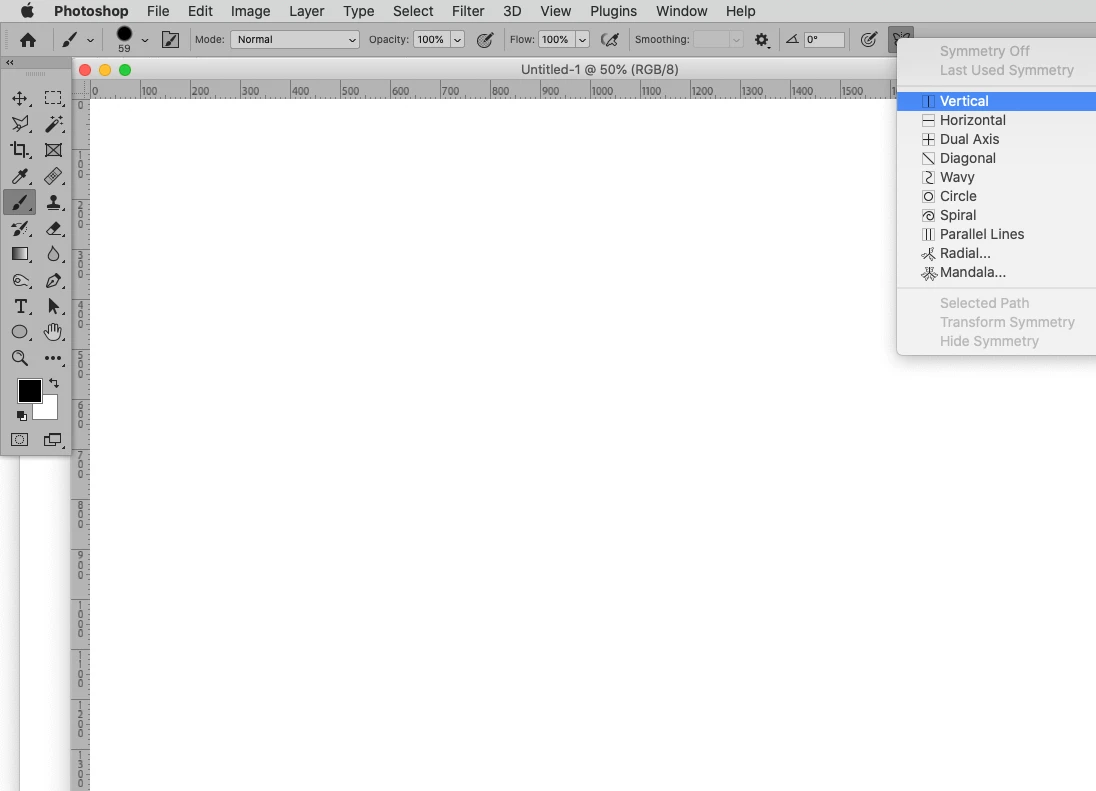The height and width of the screenshot is (791, 1096).
Task: Open the Edit Toolbar three-dots button
Action: click(53, 358)
